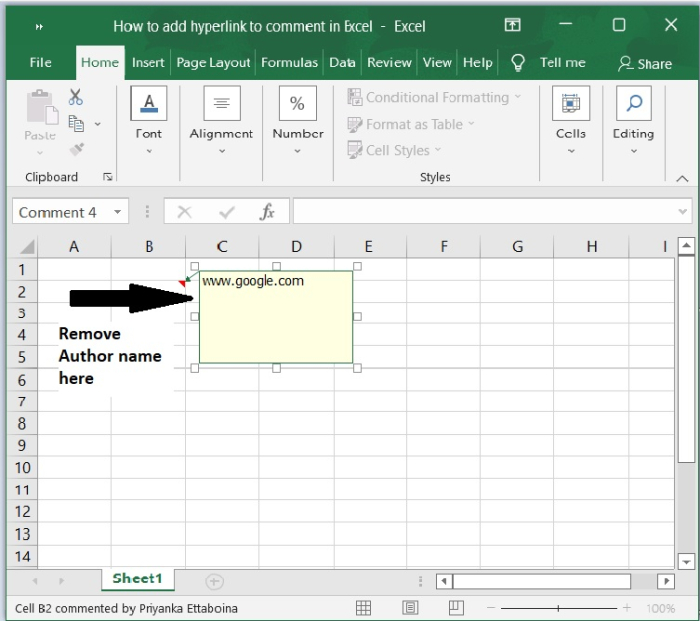Click the Tell me lightbulb icon
This screenshot has height=621, width=700.
517,63
